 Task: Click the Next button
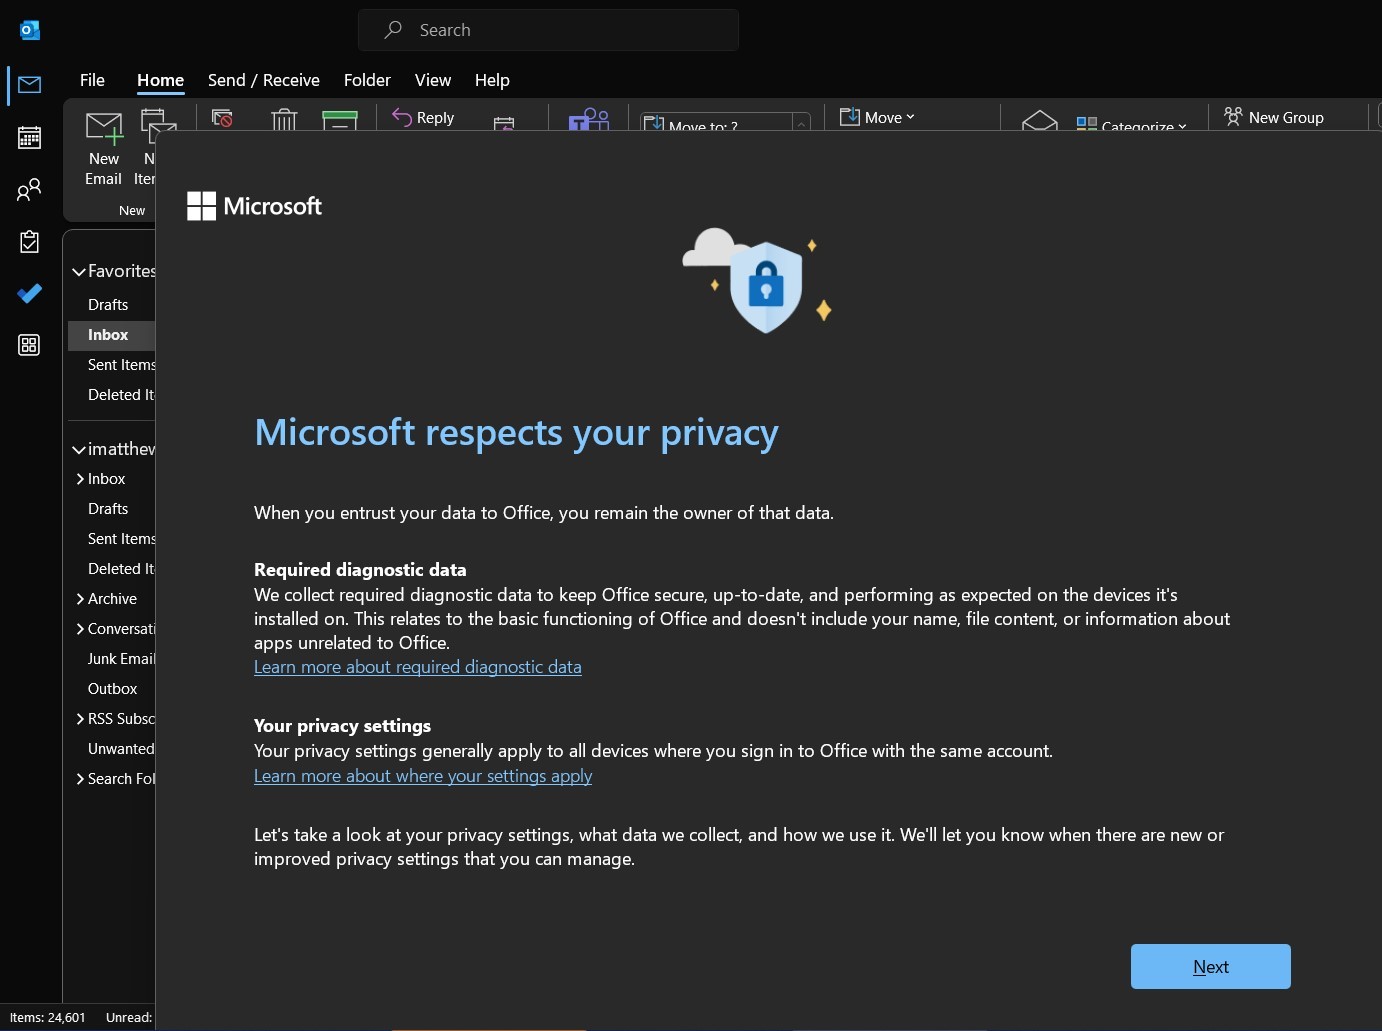(1210, 966)
